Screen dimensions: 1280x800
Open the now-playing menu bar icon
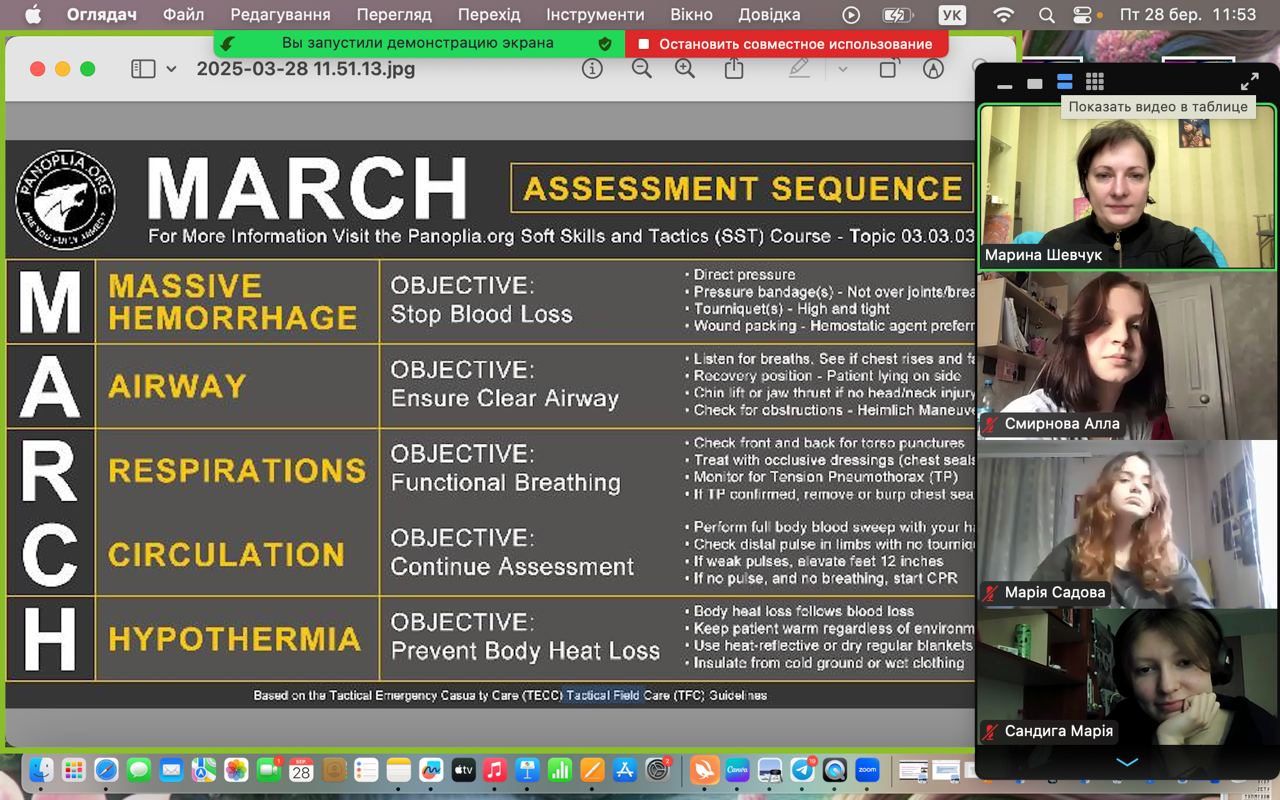[851, 14]
